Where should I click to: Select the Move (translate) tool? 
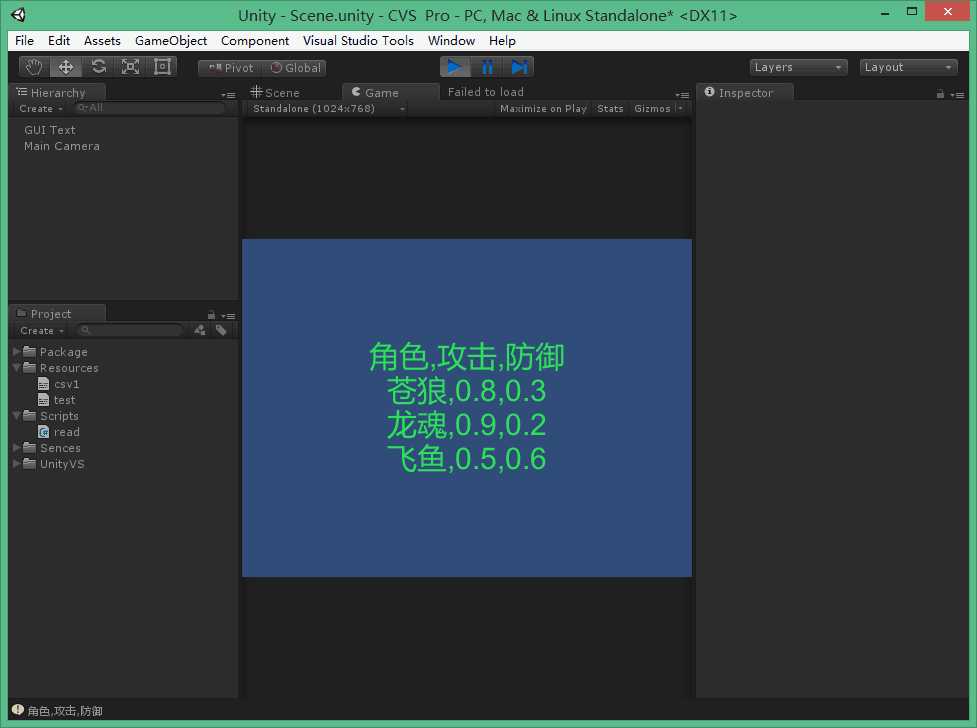click(66, 67)
